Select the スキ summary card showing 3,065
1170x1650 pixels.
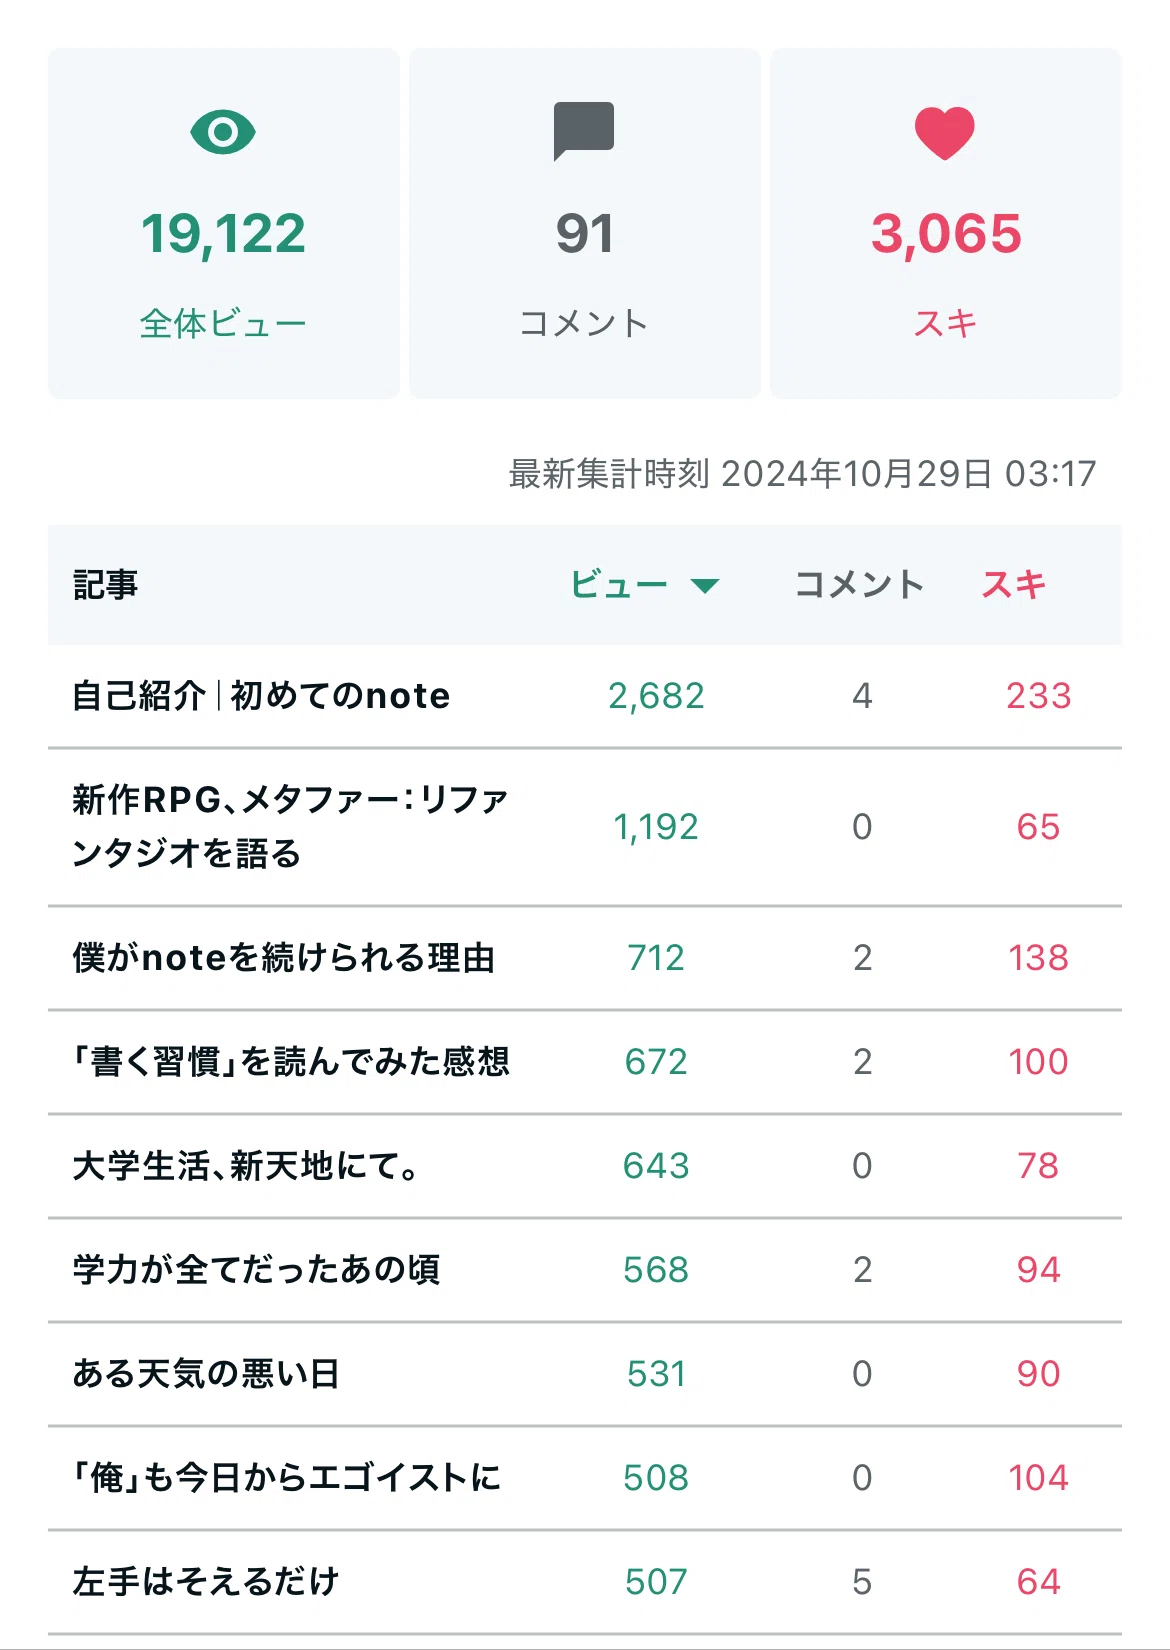tap(946, 223)
